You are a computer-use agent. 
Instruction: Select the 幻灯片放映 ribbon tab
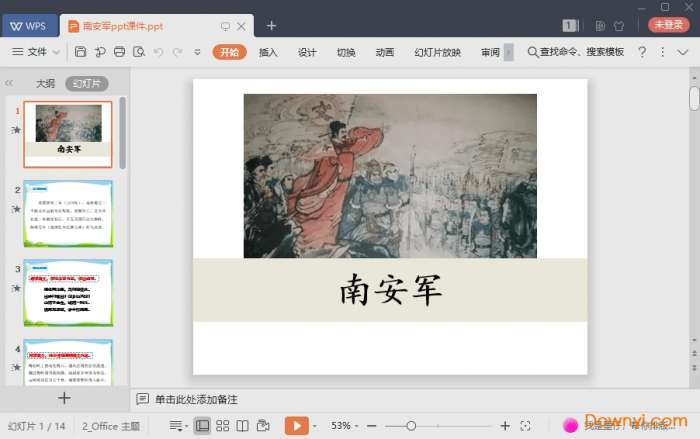[x=438, y=52]
